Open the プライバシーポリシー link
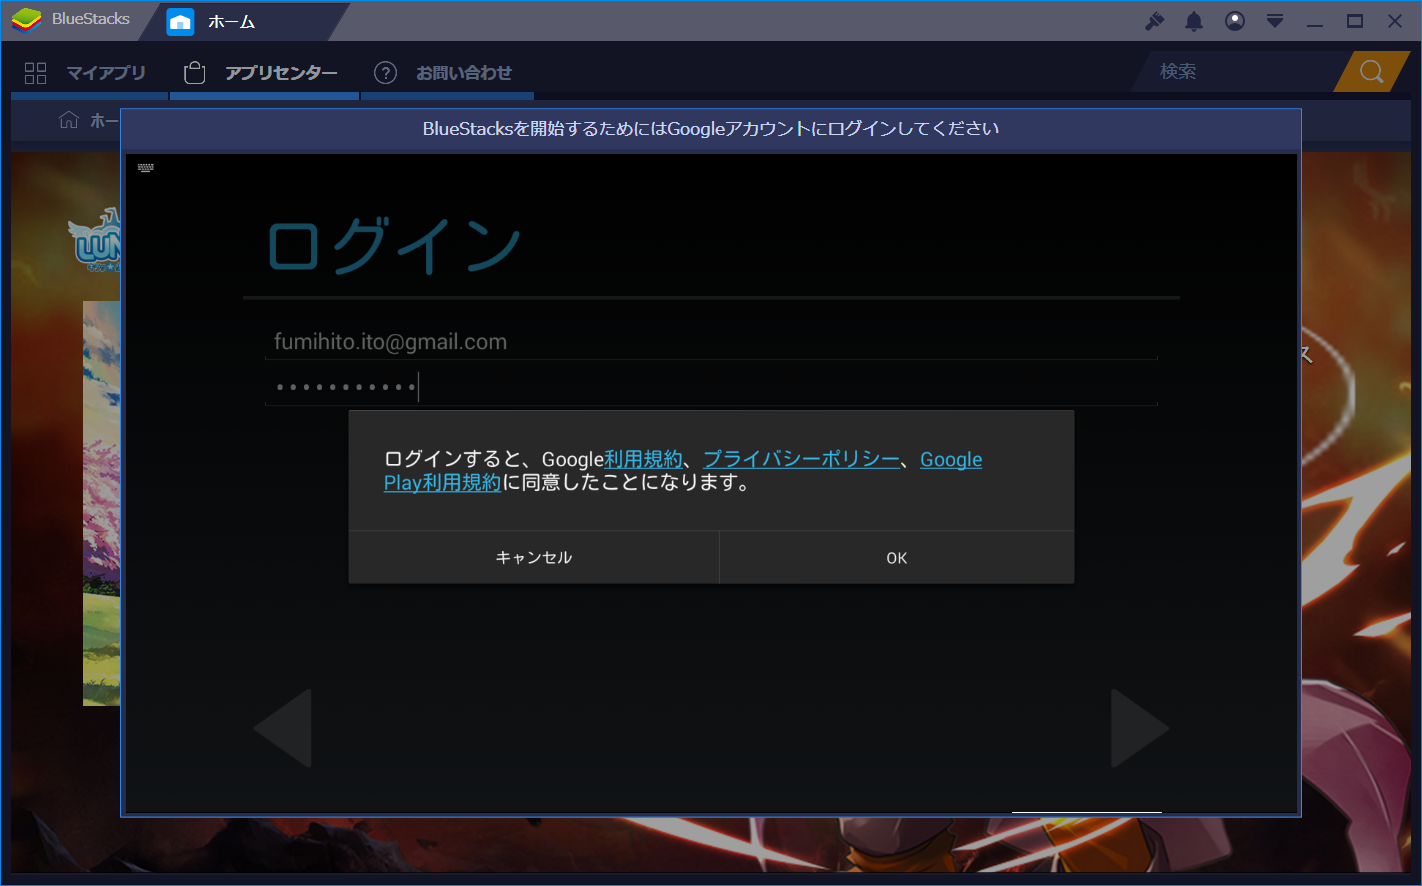1422x886 pixels. 801,459
